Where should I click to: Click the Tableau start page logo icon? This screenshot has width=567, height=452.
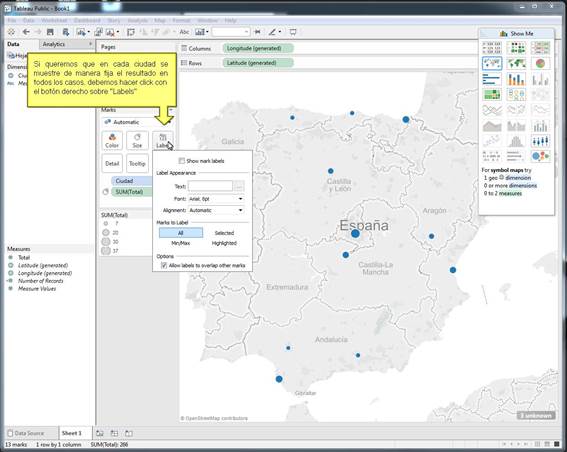click(x=11, y=32)
